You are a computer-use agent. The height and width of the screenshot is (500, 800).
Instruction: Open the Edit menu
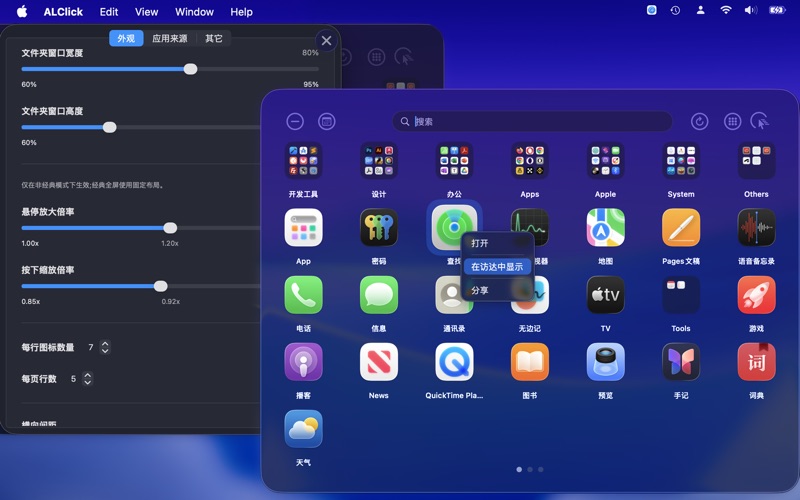[x=109, y=12]
